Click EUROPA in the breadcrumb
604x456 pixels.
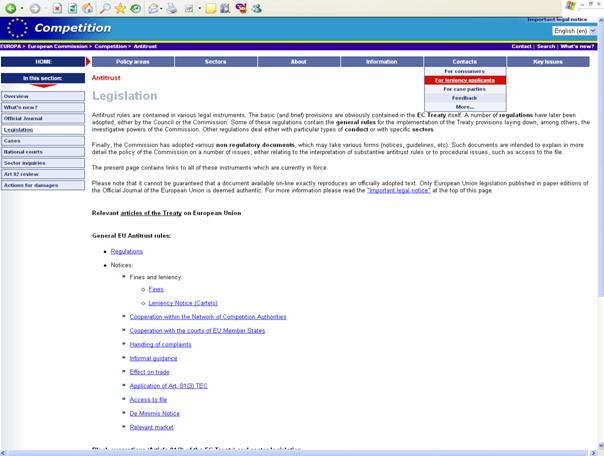(x=10, y=46)
